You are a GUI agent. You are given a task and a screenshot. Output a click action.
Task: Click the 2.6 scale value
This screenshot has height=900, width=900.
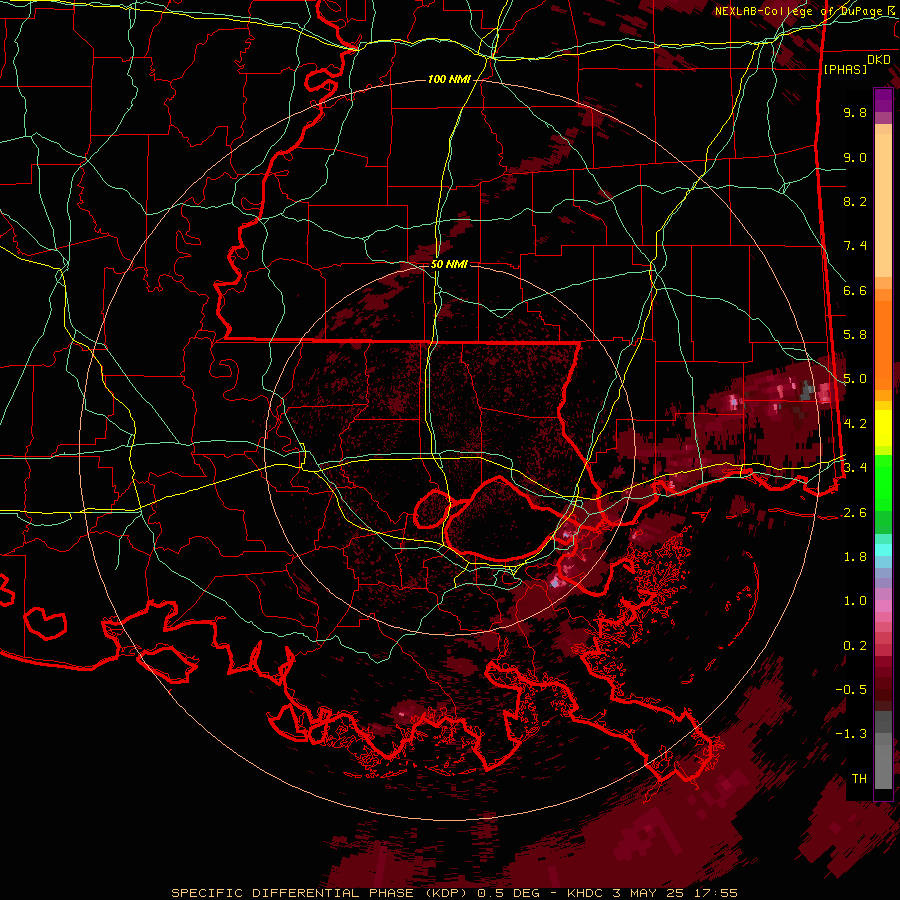click(x=855, y=512)
